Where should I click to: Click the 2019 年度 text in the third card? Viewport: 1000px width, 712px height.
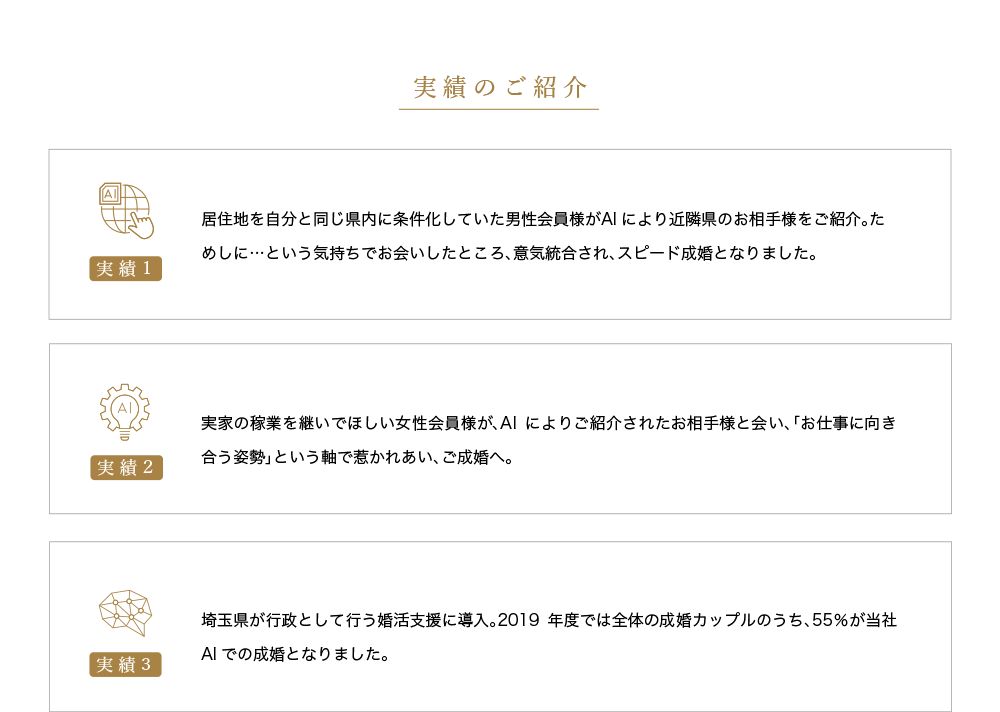point(538,620)
